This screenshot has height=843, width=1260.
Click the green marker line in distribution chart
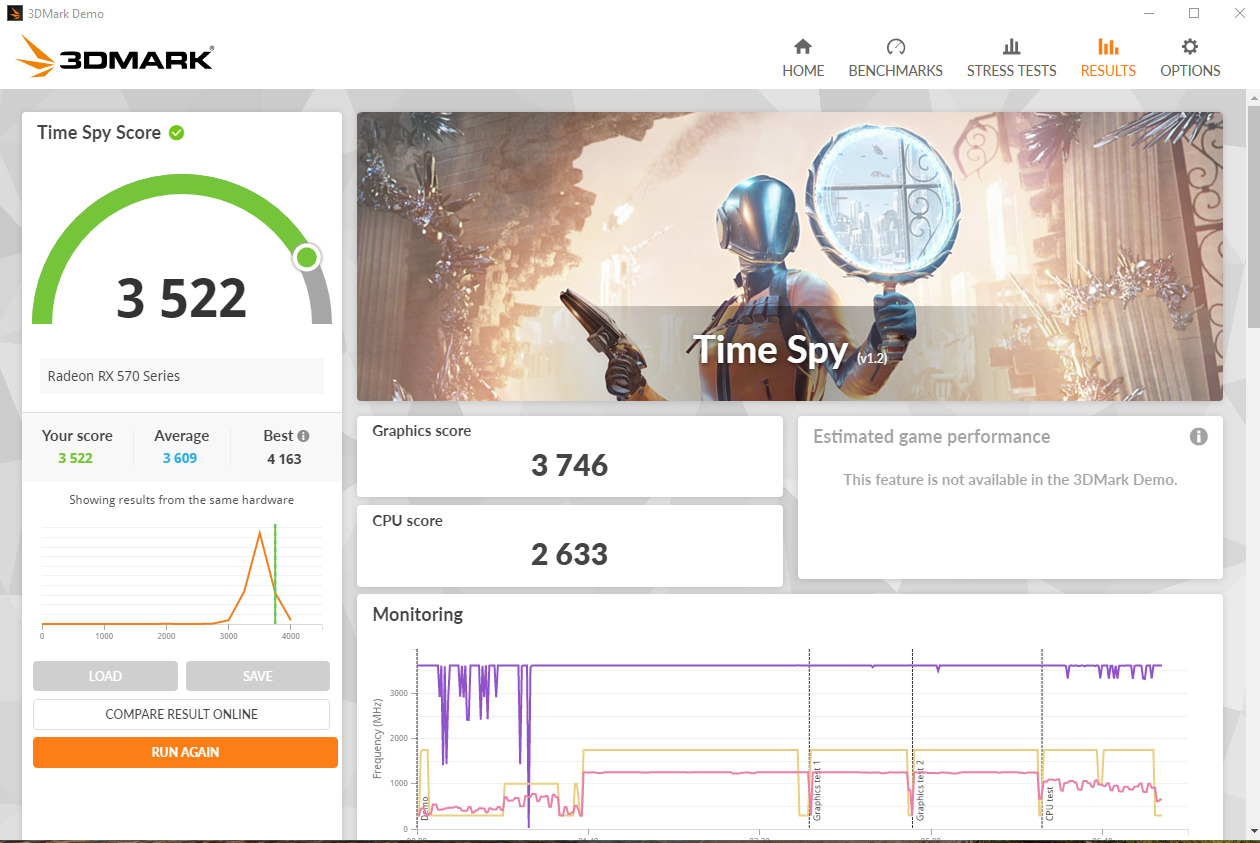pos(275,574)
